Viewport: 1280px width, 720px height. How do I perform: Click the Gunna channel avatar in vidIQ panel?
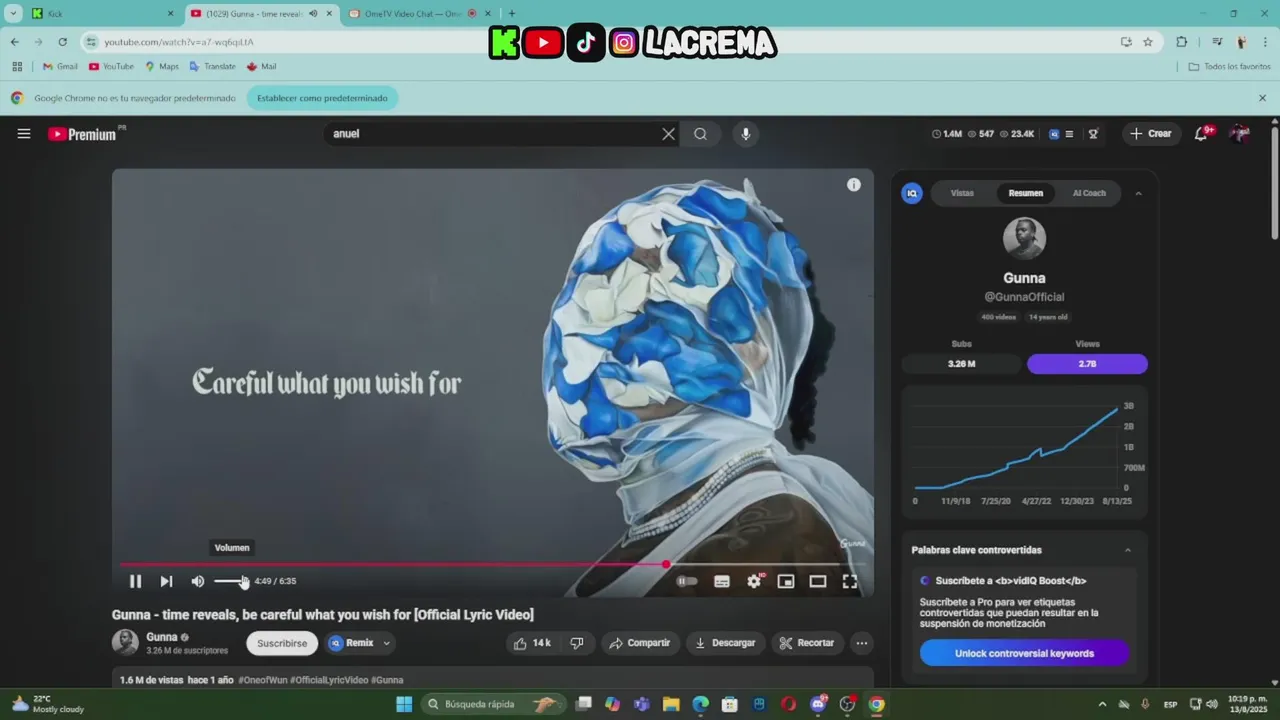[1024, 238]
